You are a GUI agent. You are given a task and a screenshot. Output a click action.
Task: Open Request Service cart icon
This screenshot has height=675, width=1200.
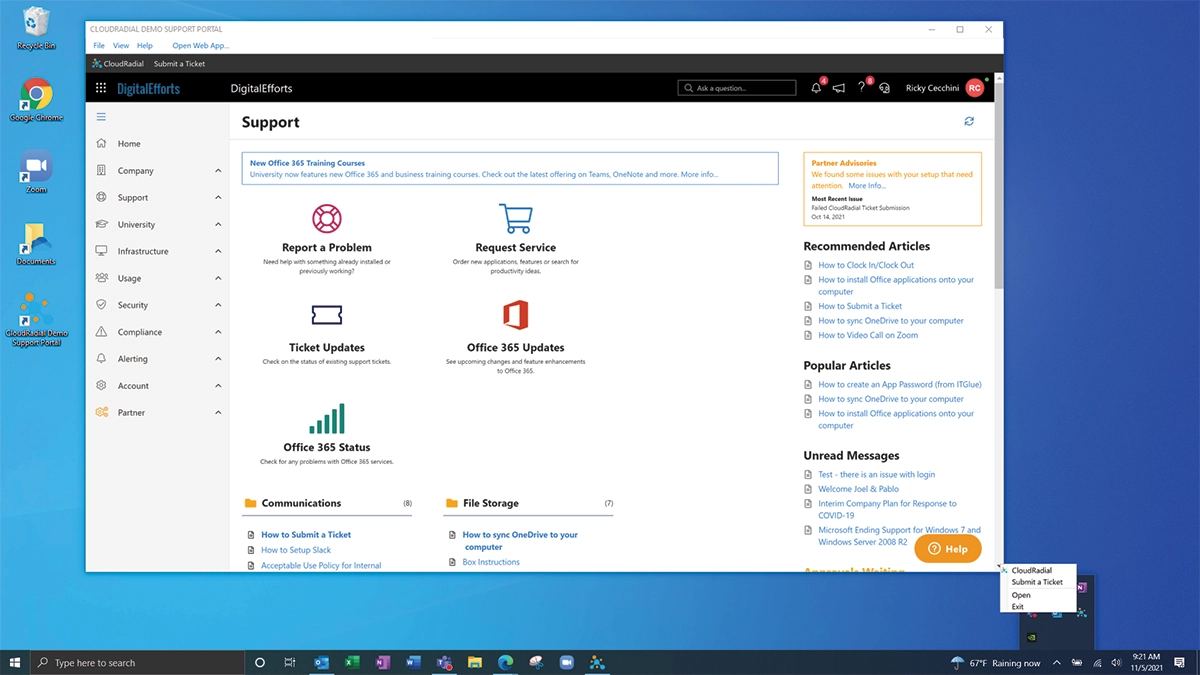coord(516,218)
